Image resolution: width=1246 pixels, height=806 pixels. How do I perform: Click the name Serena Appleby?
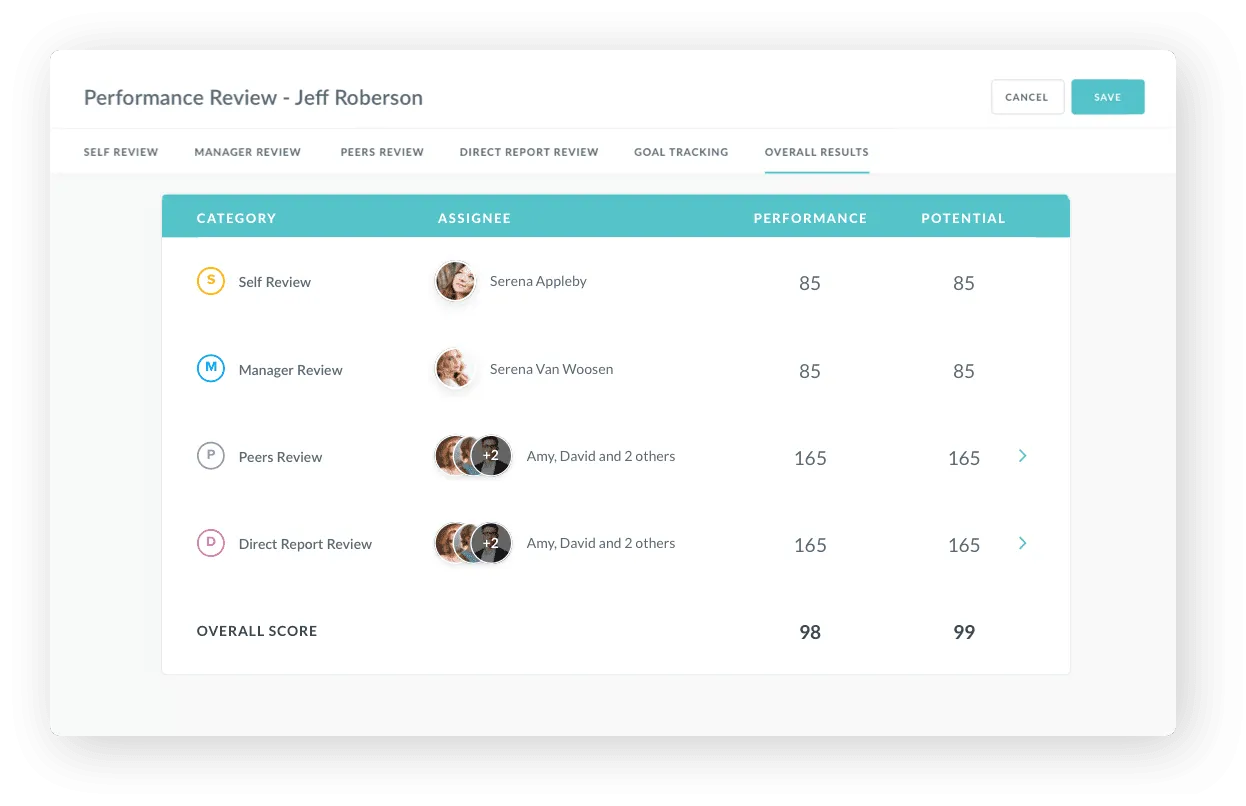pyautogui.click(x=538, y=282)
